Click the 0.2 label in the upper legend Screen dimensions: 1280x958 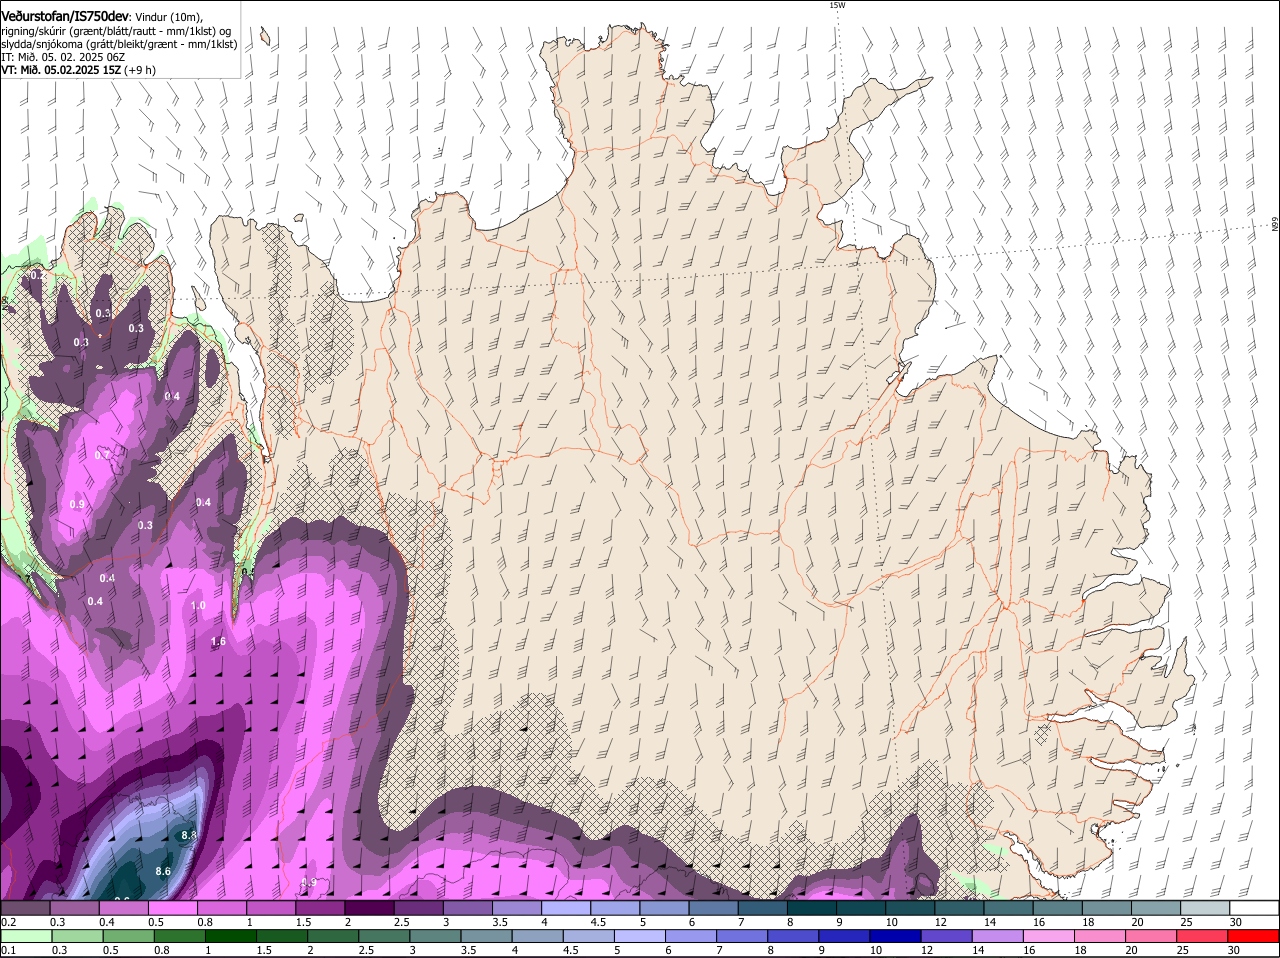click(8, 922)
